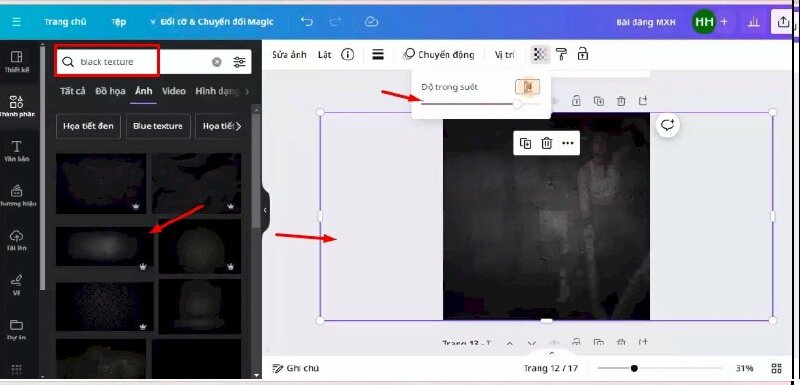800x385 pixels.
Task: Open the Vẽ draw panel
Action: [x=17, y=285]
